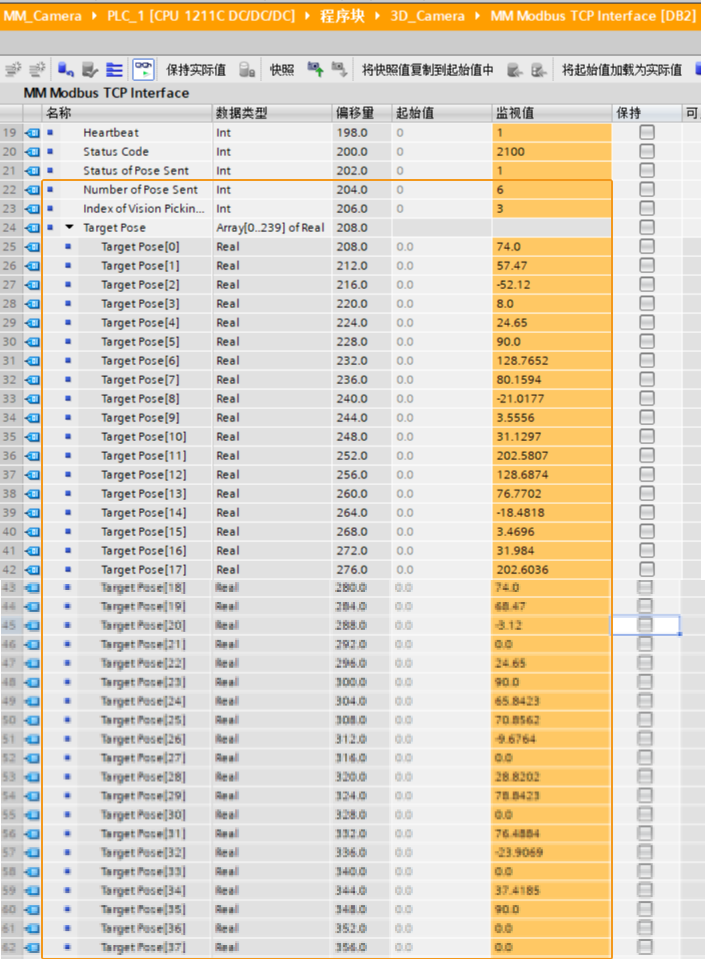Click the data tag icon in Target Pose[10] row
Image resolution: width=705 pixels, height=959 pixels.
click(x=32, y=437)
